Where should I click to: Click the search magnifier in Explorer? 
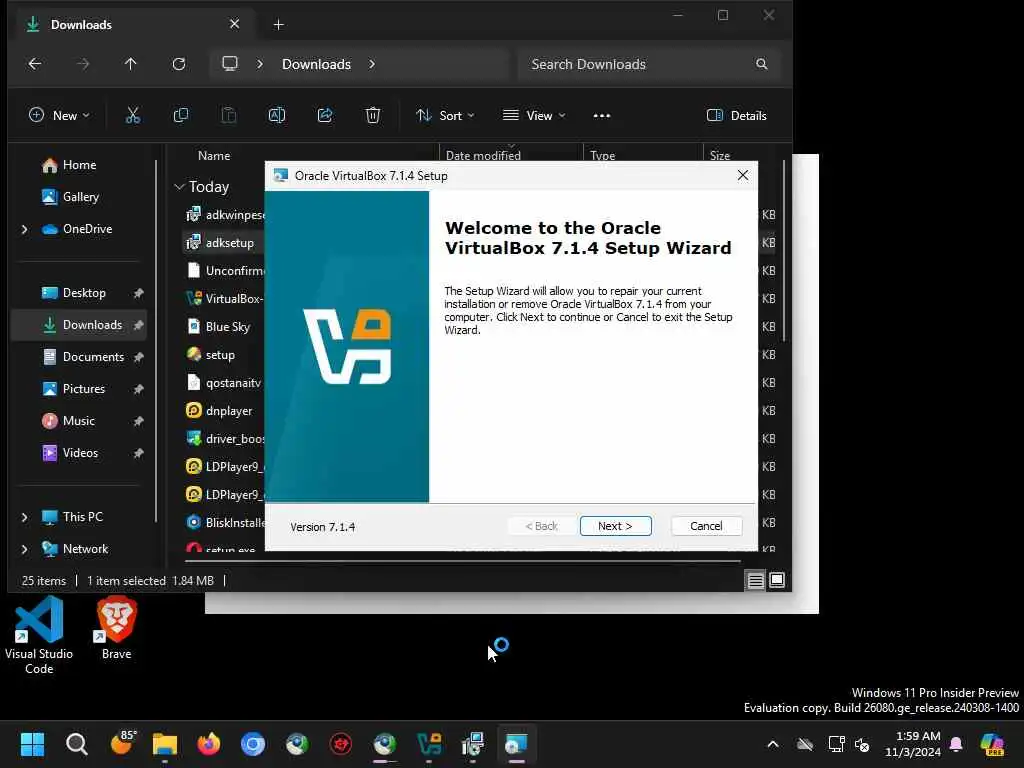(761, 64)
